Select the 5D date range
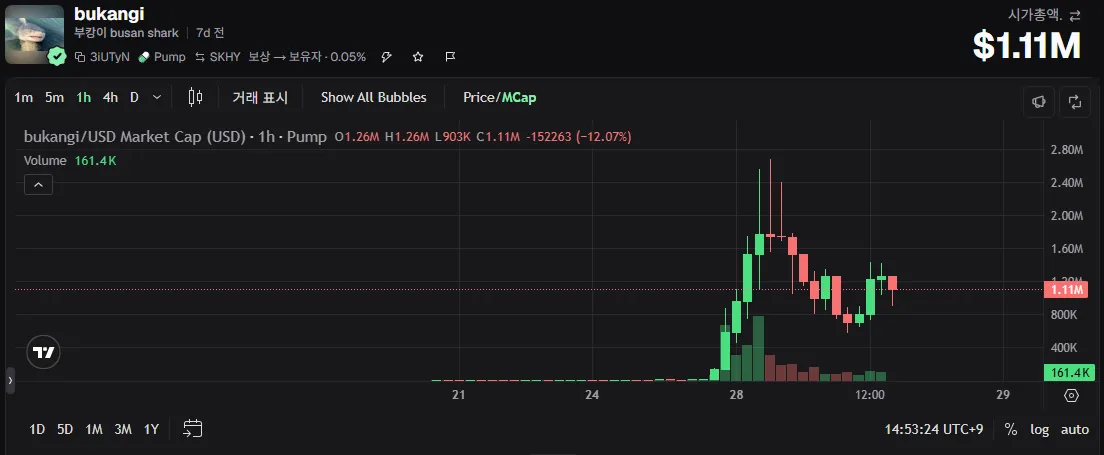This screenshot has height=455, width=1104. [x=65, y=429]
